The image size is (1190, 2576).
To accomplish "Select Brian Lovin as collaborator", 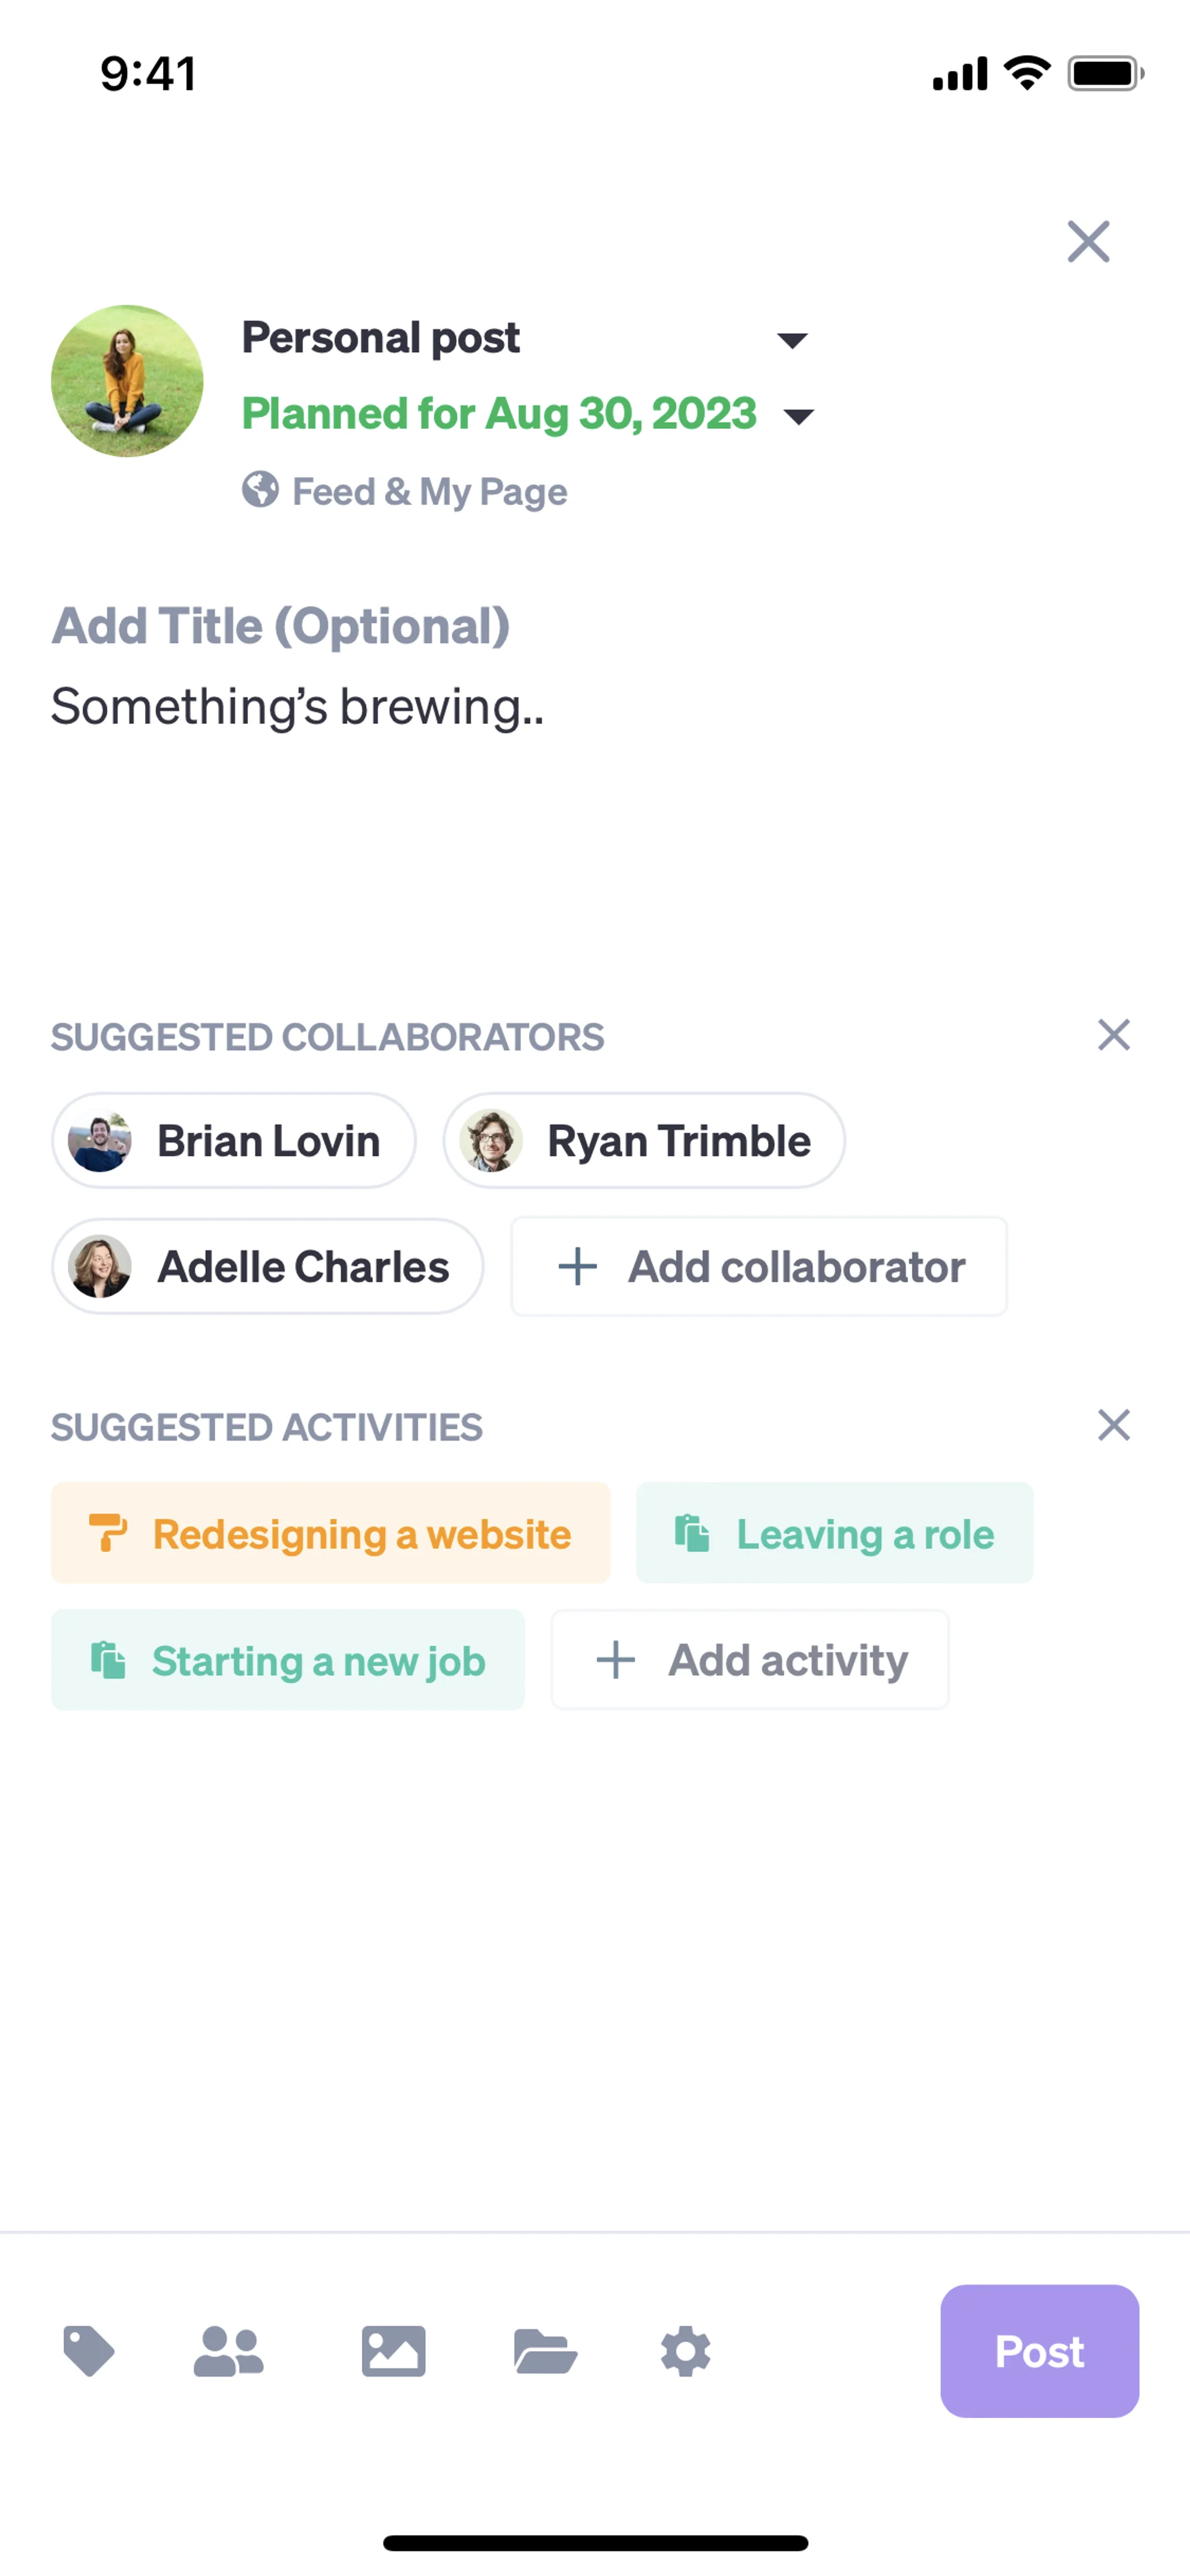I will tap(234, 1141).
